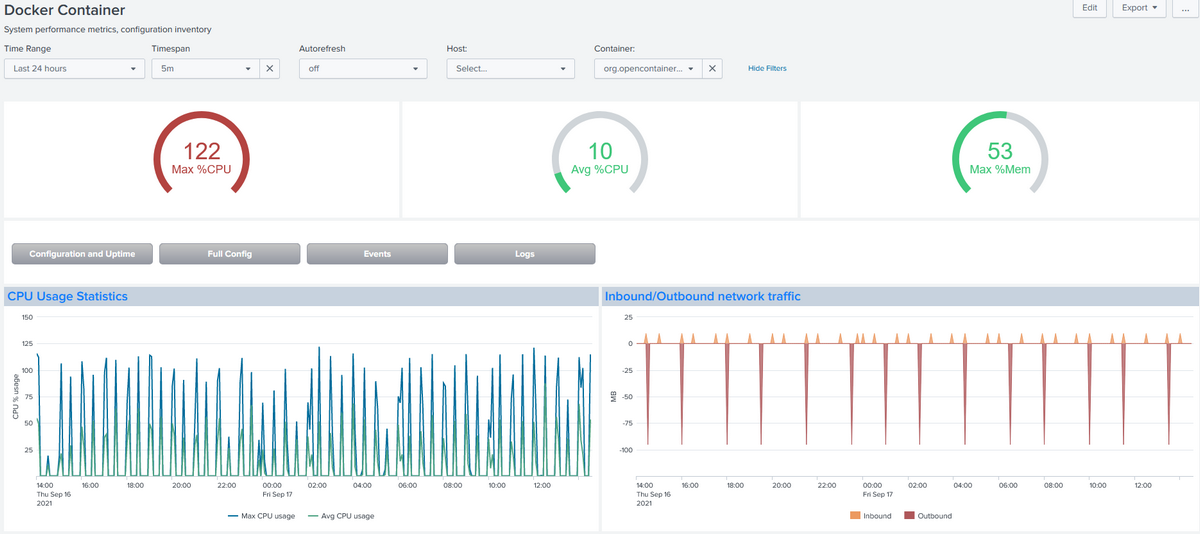Open the Autorefresh dropdown

pos(363,69)
